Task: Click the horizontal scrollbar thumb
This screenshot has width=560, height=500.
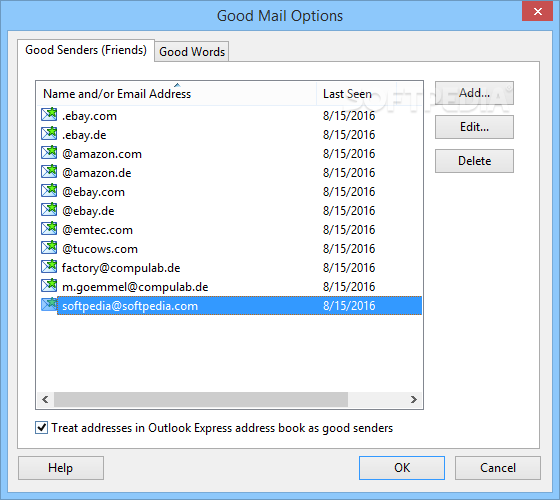Action: [x=201, y=399]
